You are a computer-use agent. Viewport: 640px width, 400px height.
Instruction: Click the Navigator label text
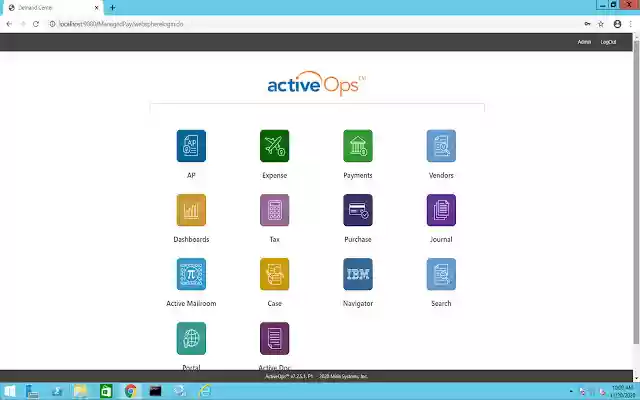pos(358,303)
